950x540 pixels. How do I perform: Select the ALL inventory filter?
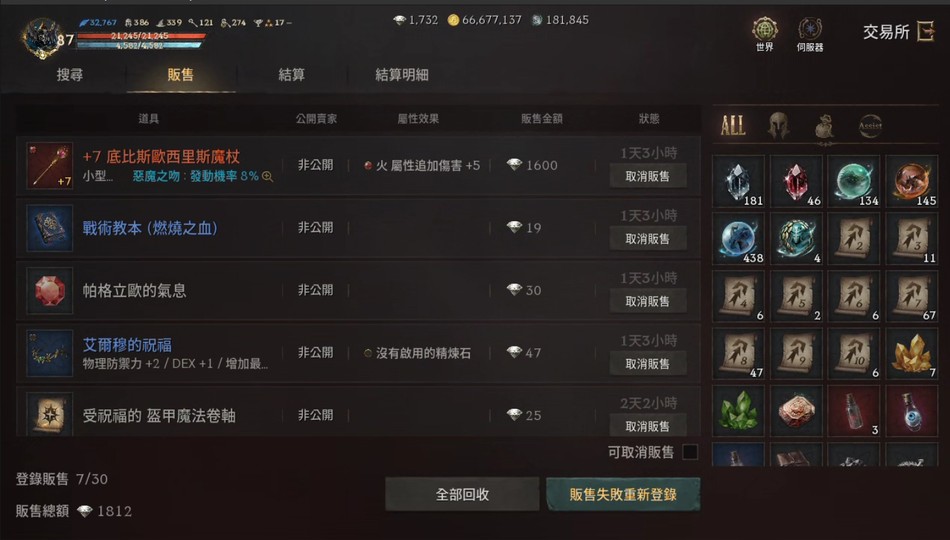pyautogui.click(x=733, y=125)
